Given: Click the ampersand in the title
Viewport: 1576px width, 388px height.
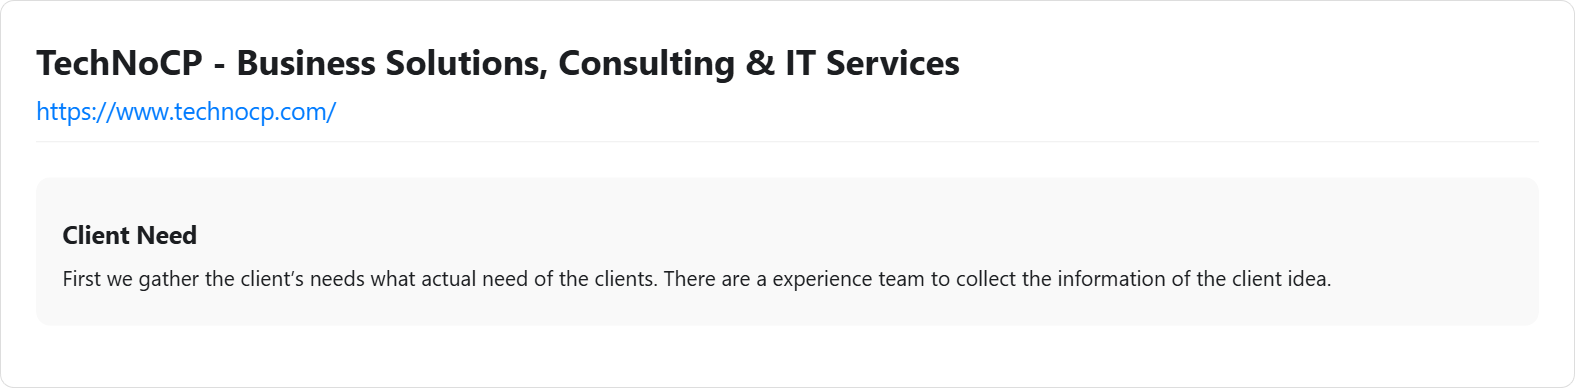Looking at the screenshot, I should pos(760,63).
